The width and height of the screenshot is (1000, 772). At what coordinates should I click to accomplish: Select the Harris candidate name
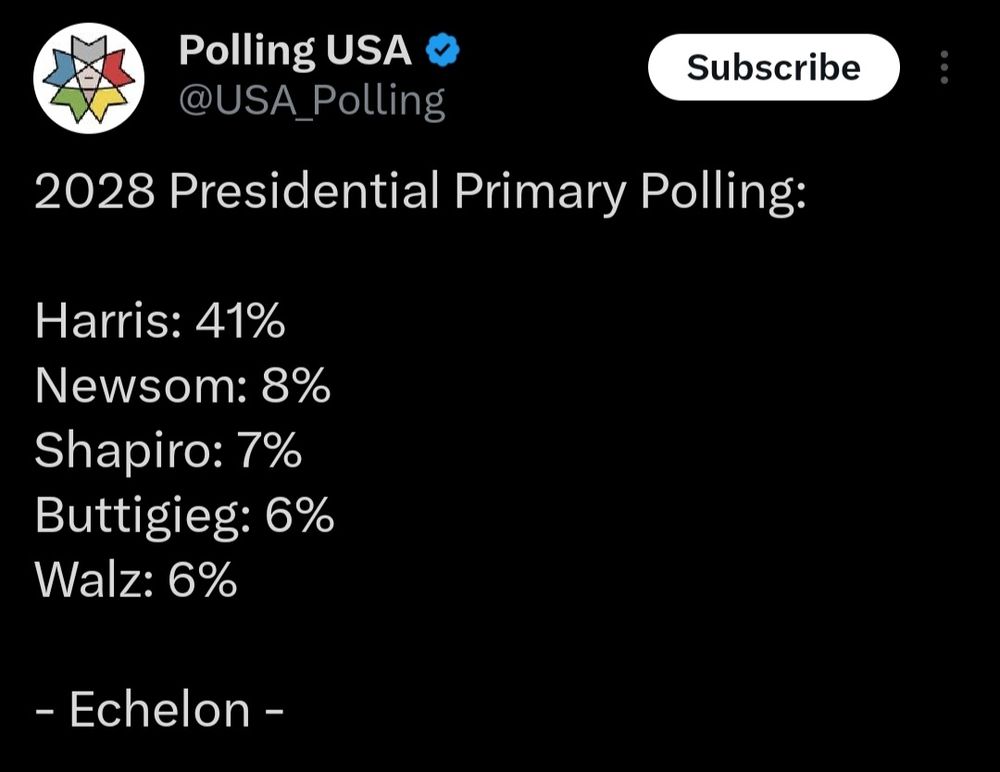click(x=103, y=320)
